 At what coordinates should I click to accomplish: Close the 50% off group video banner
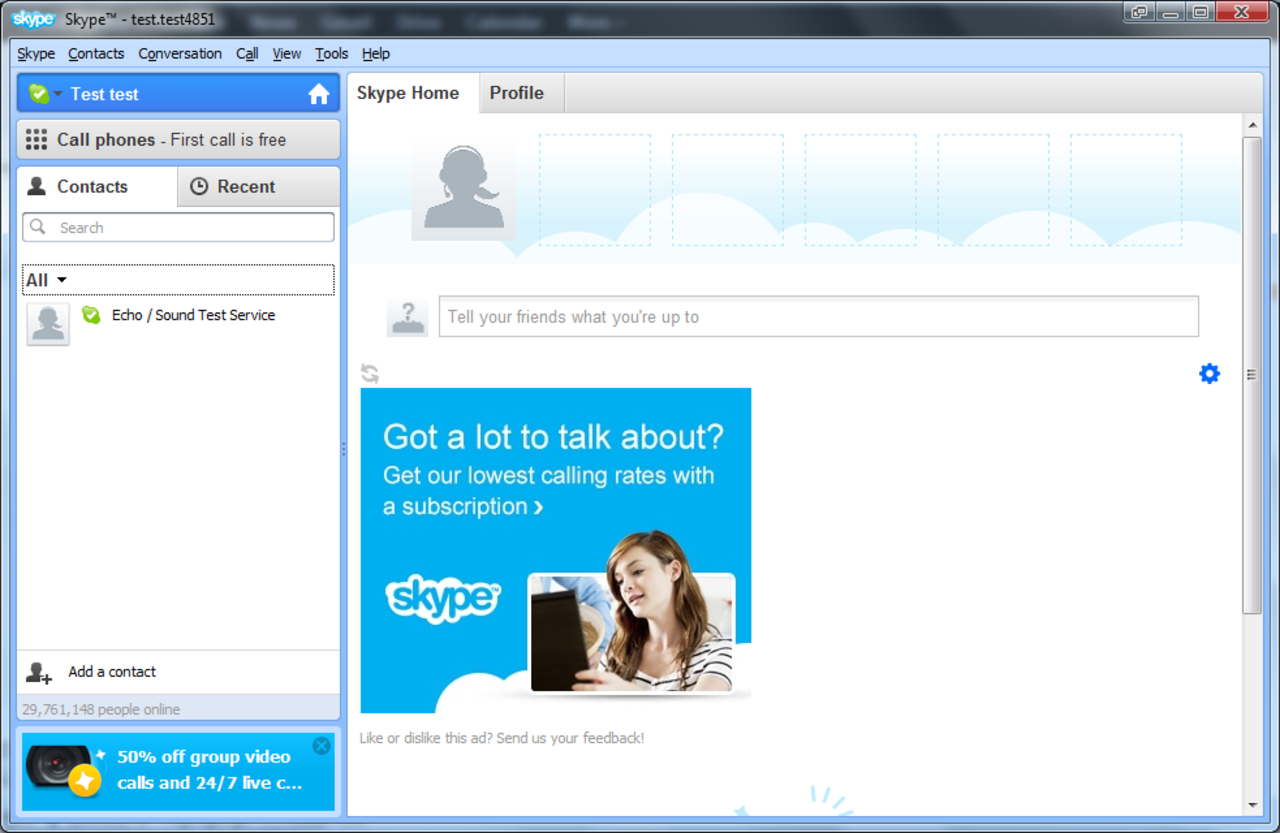pos(321,746)
